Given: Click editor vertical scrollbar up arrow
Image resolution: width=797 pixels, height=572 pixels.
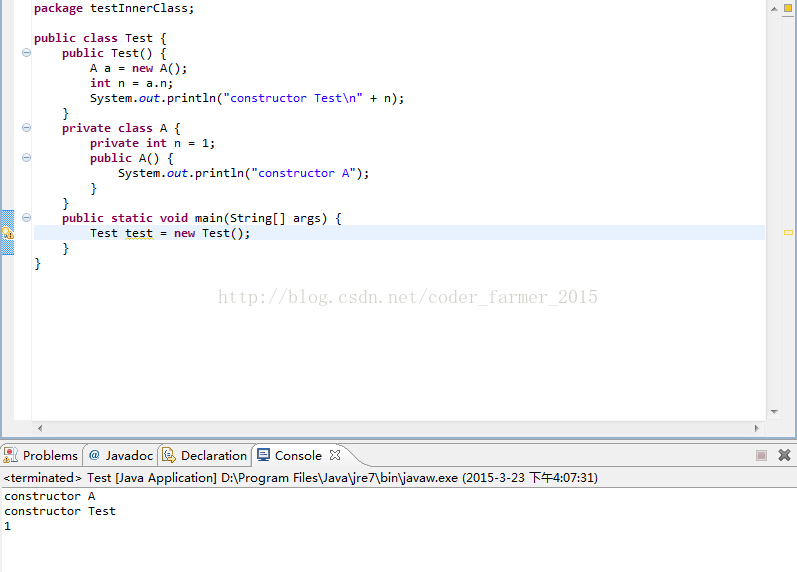Looking at the screenshot, I should pos(774,9).
